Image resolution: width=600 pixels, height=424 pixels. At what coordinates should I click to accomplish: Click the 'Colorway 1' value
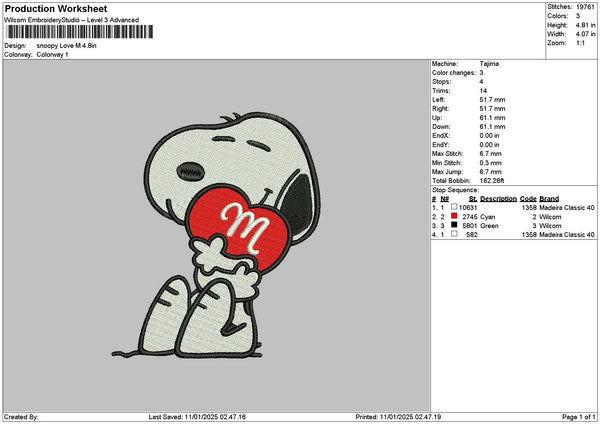[x=52, y=54]
